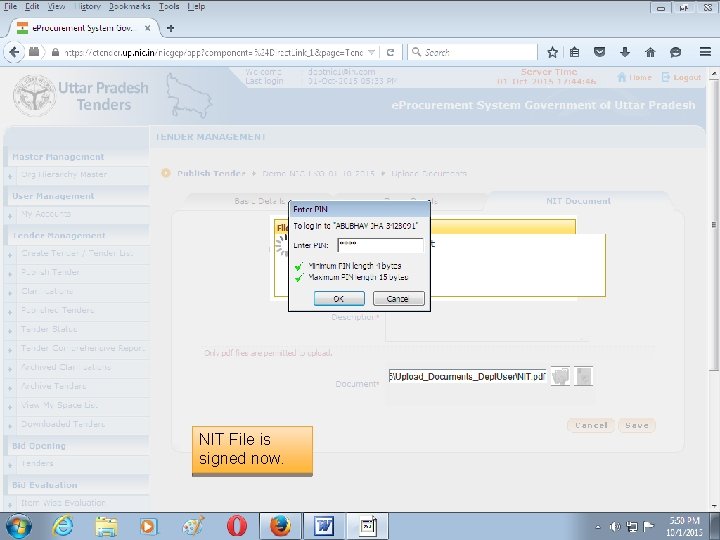Click the volume icon in system tray
Viewport: 720px width, 540px height.
tap(614, 527)
